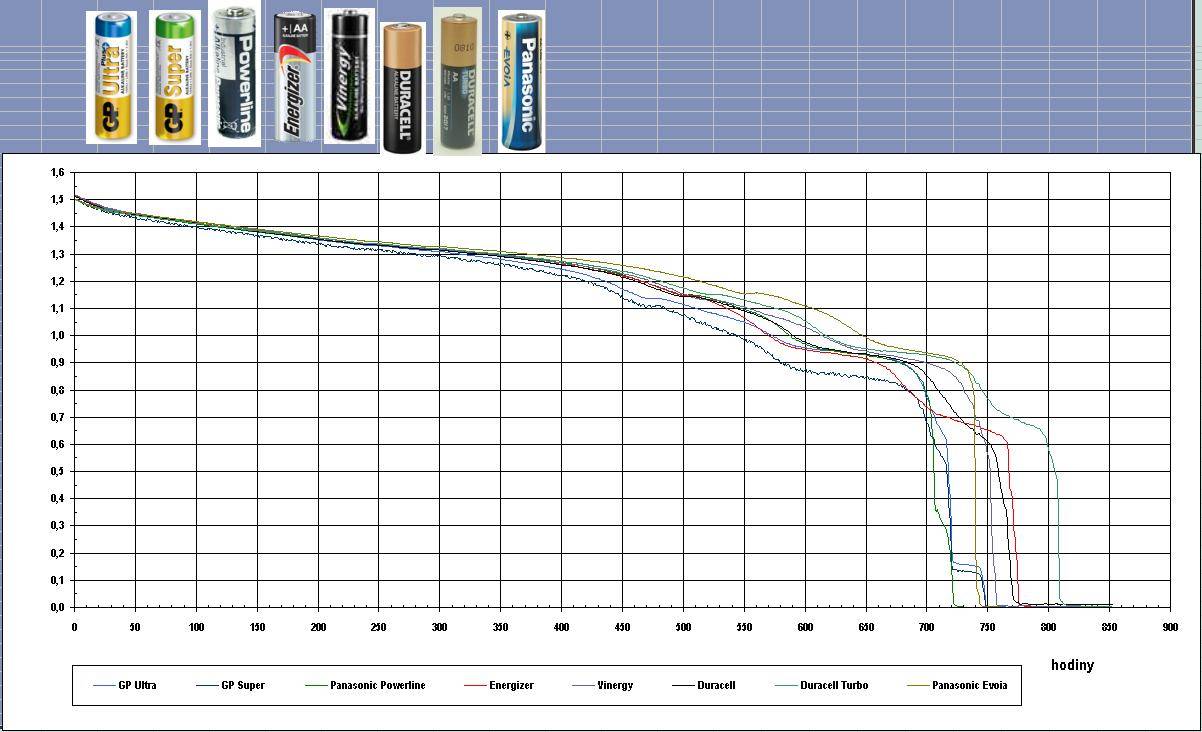
Task: Select the 850 hours axis label
Action: 1109,627
